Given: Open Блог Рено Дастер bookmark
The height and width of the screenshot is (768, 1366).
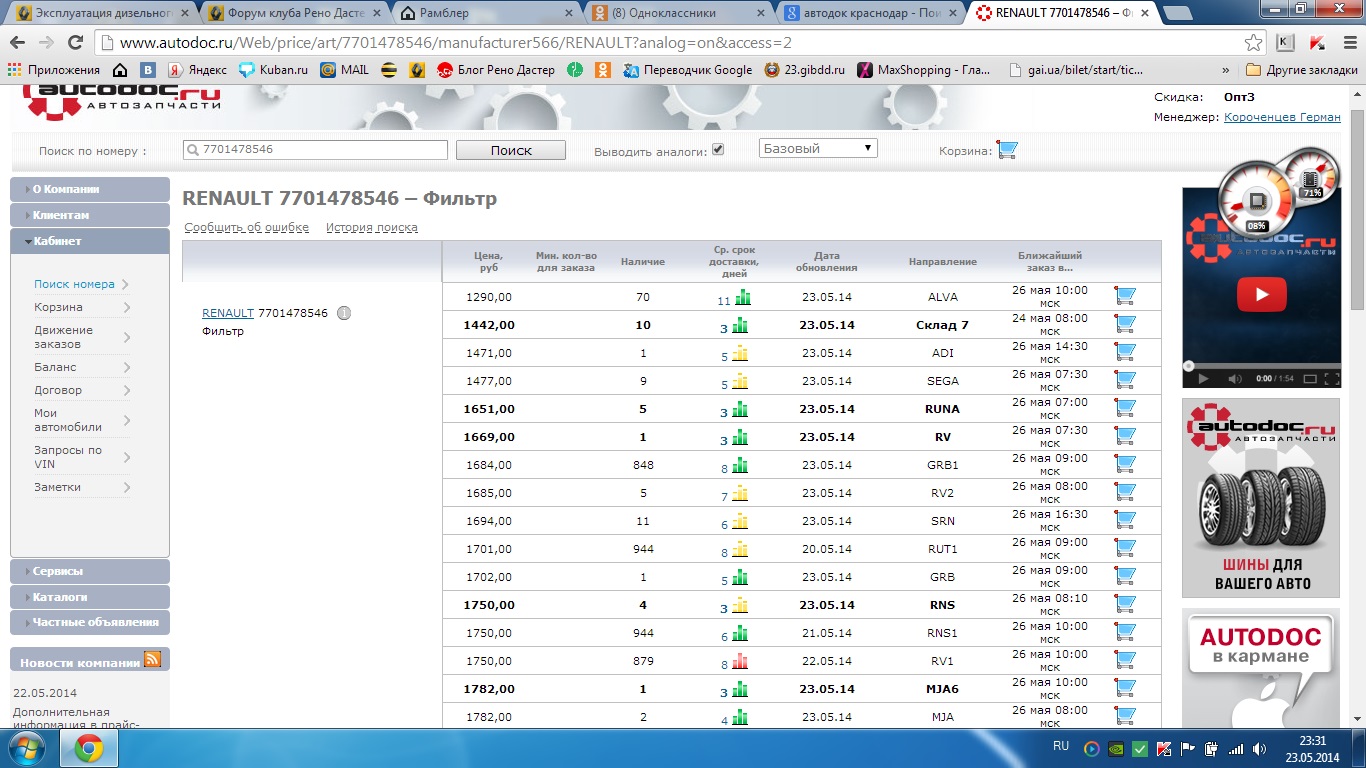Looking at the screenshot, I should point(495,70).
